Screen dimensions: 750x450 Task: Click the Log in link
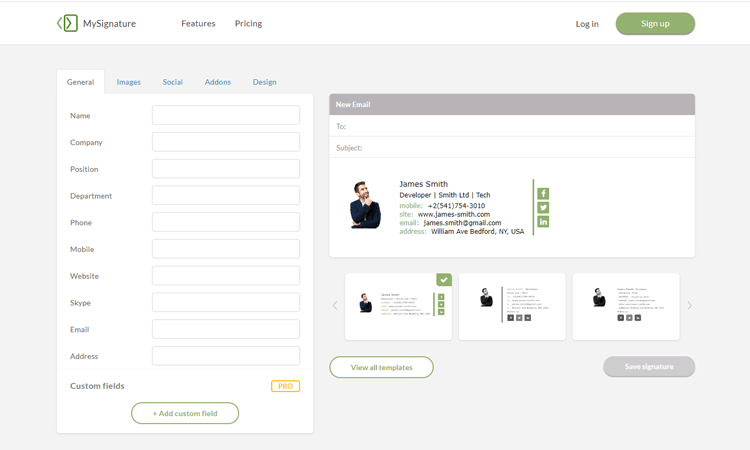click(x=587, y=24)
